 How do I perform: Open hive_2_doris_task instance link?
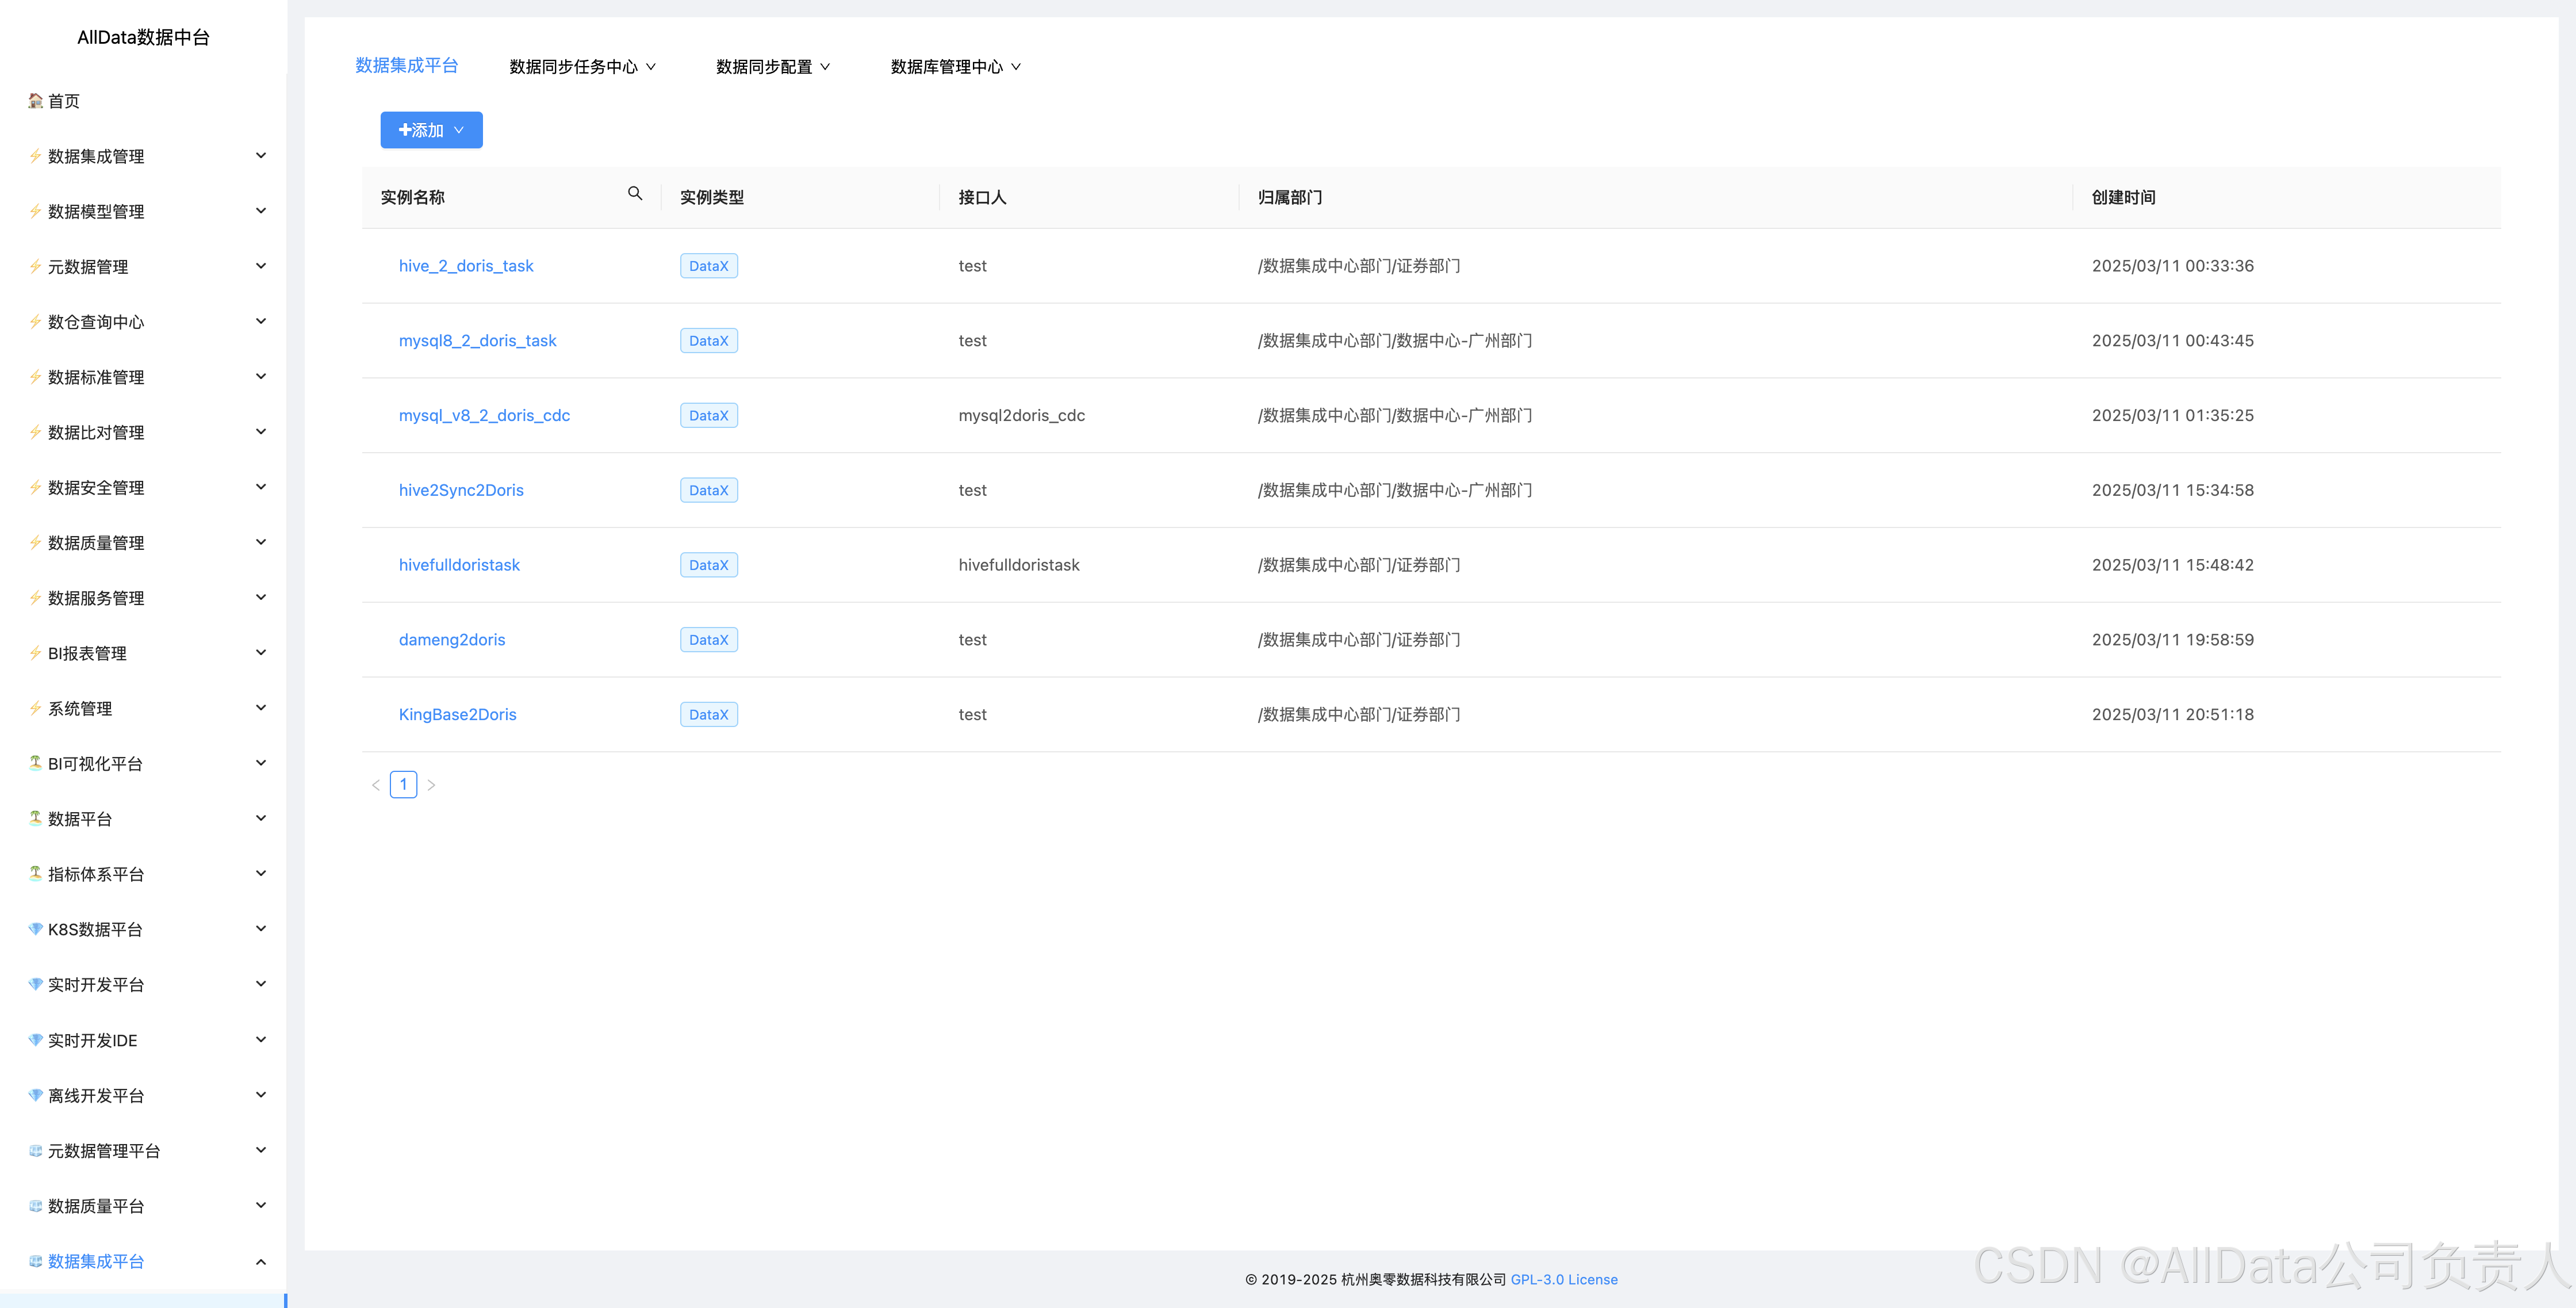pos(466,266)
